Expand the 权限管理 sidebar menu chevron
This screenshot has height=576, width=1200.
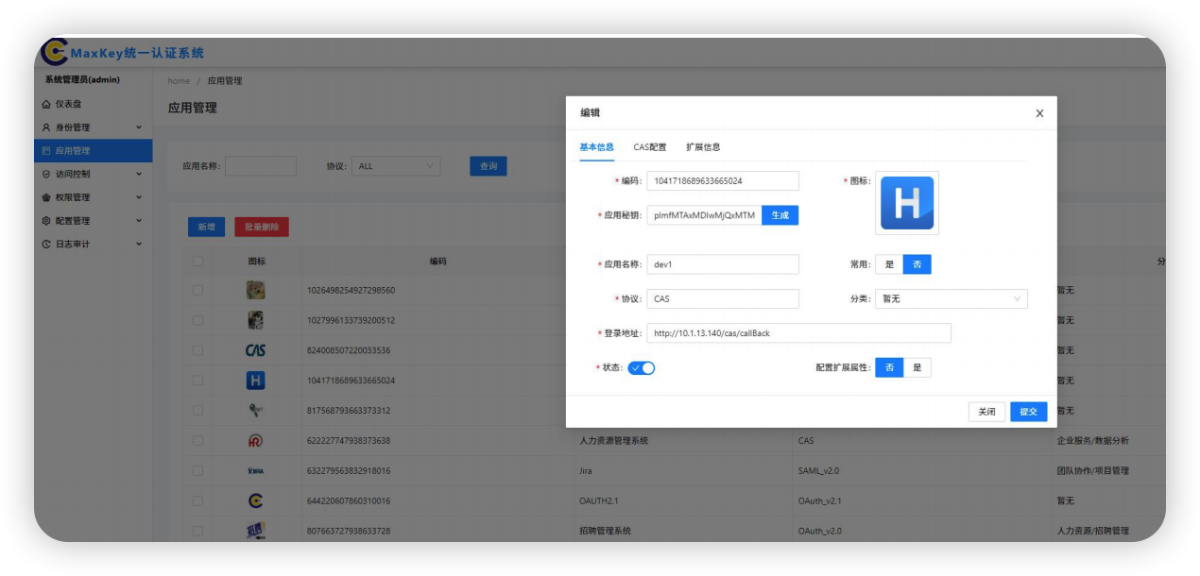[139, 198]
